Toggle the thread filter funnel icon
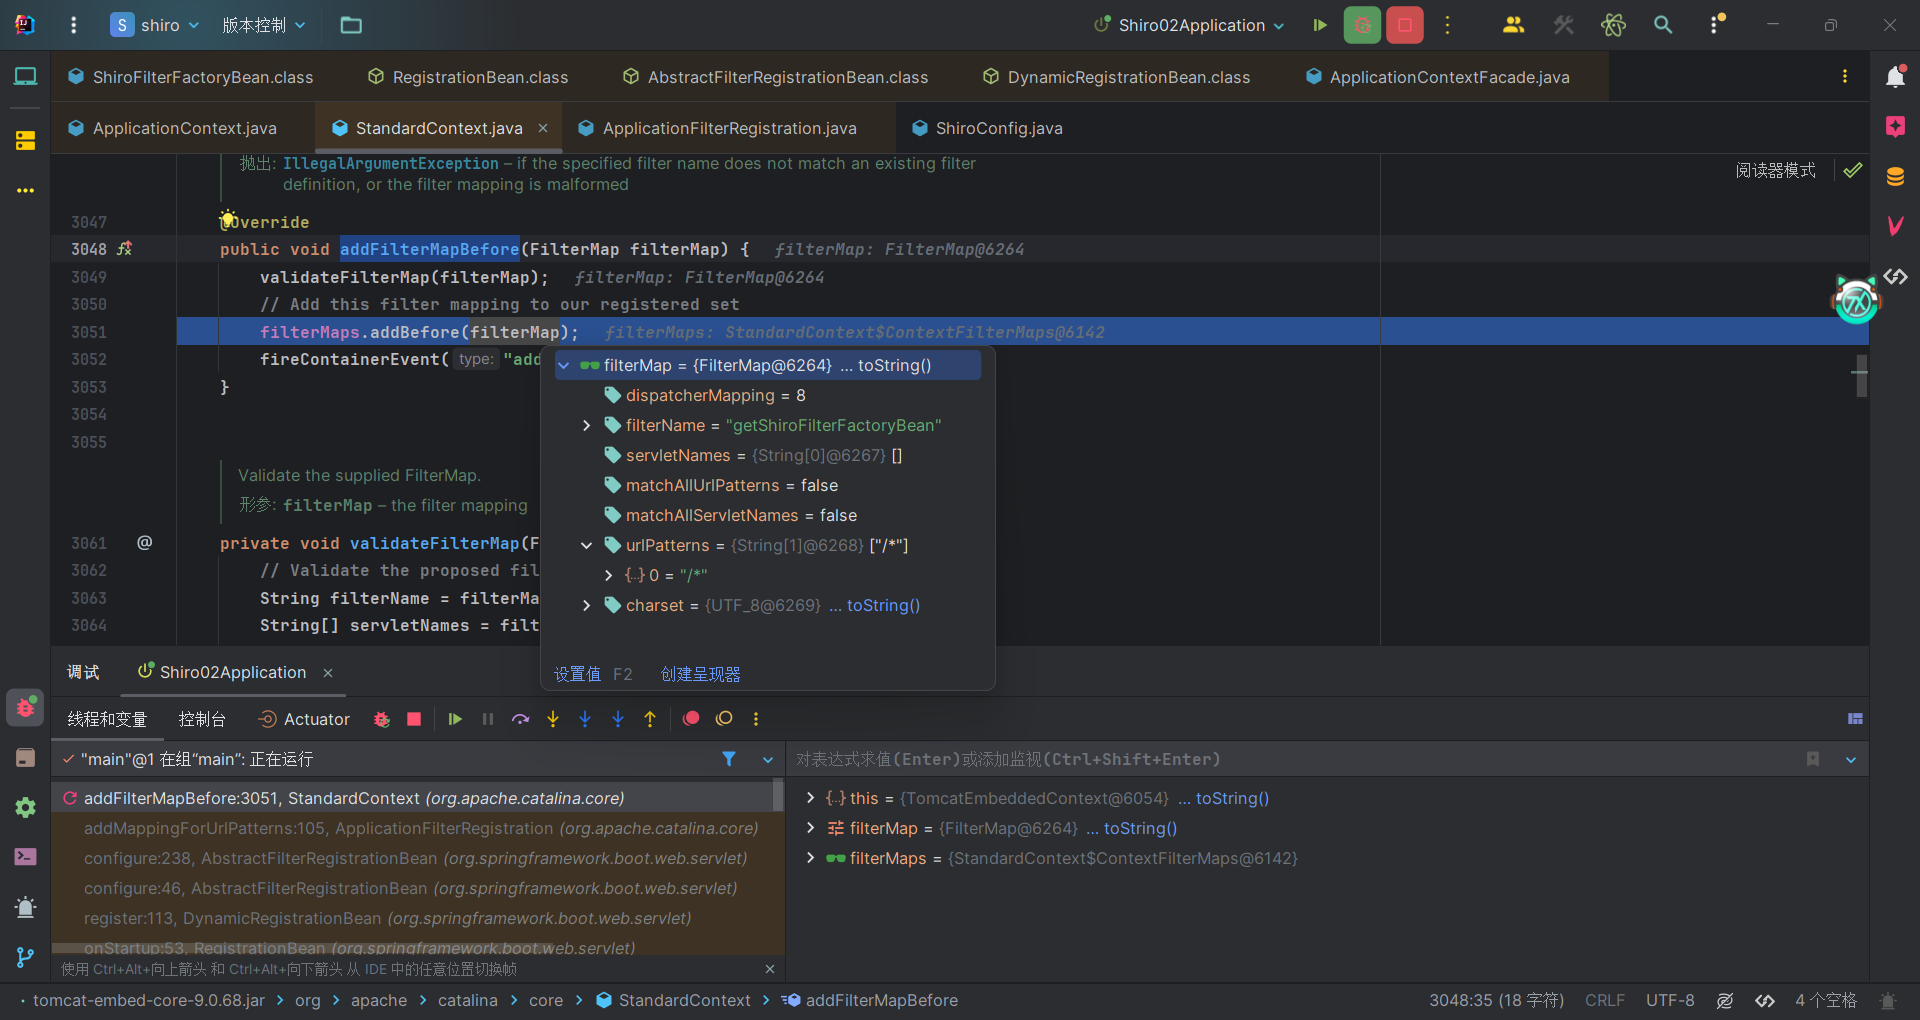 (729, 759)
